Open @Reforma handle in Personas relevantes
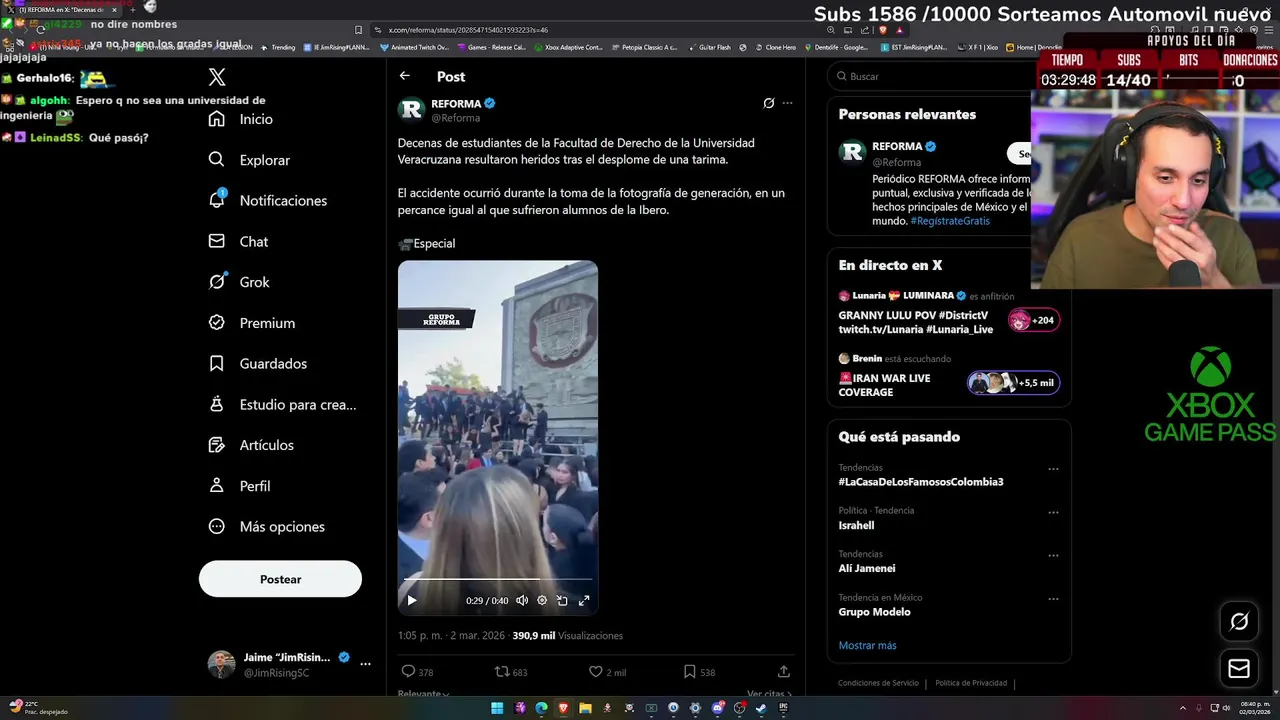Viewport: 1280px width, 720px height. [896, 162]
